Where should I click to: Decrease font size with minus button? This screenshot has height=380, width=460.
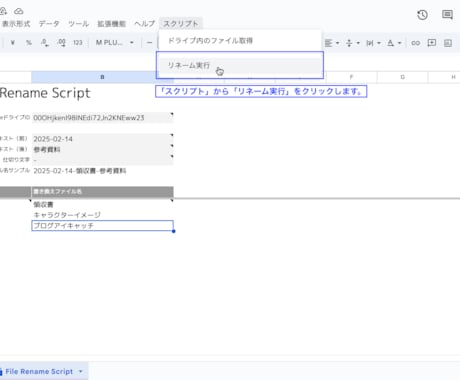click(x=149, y=43)
